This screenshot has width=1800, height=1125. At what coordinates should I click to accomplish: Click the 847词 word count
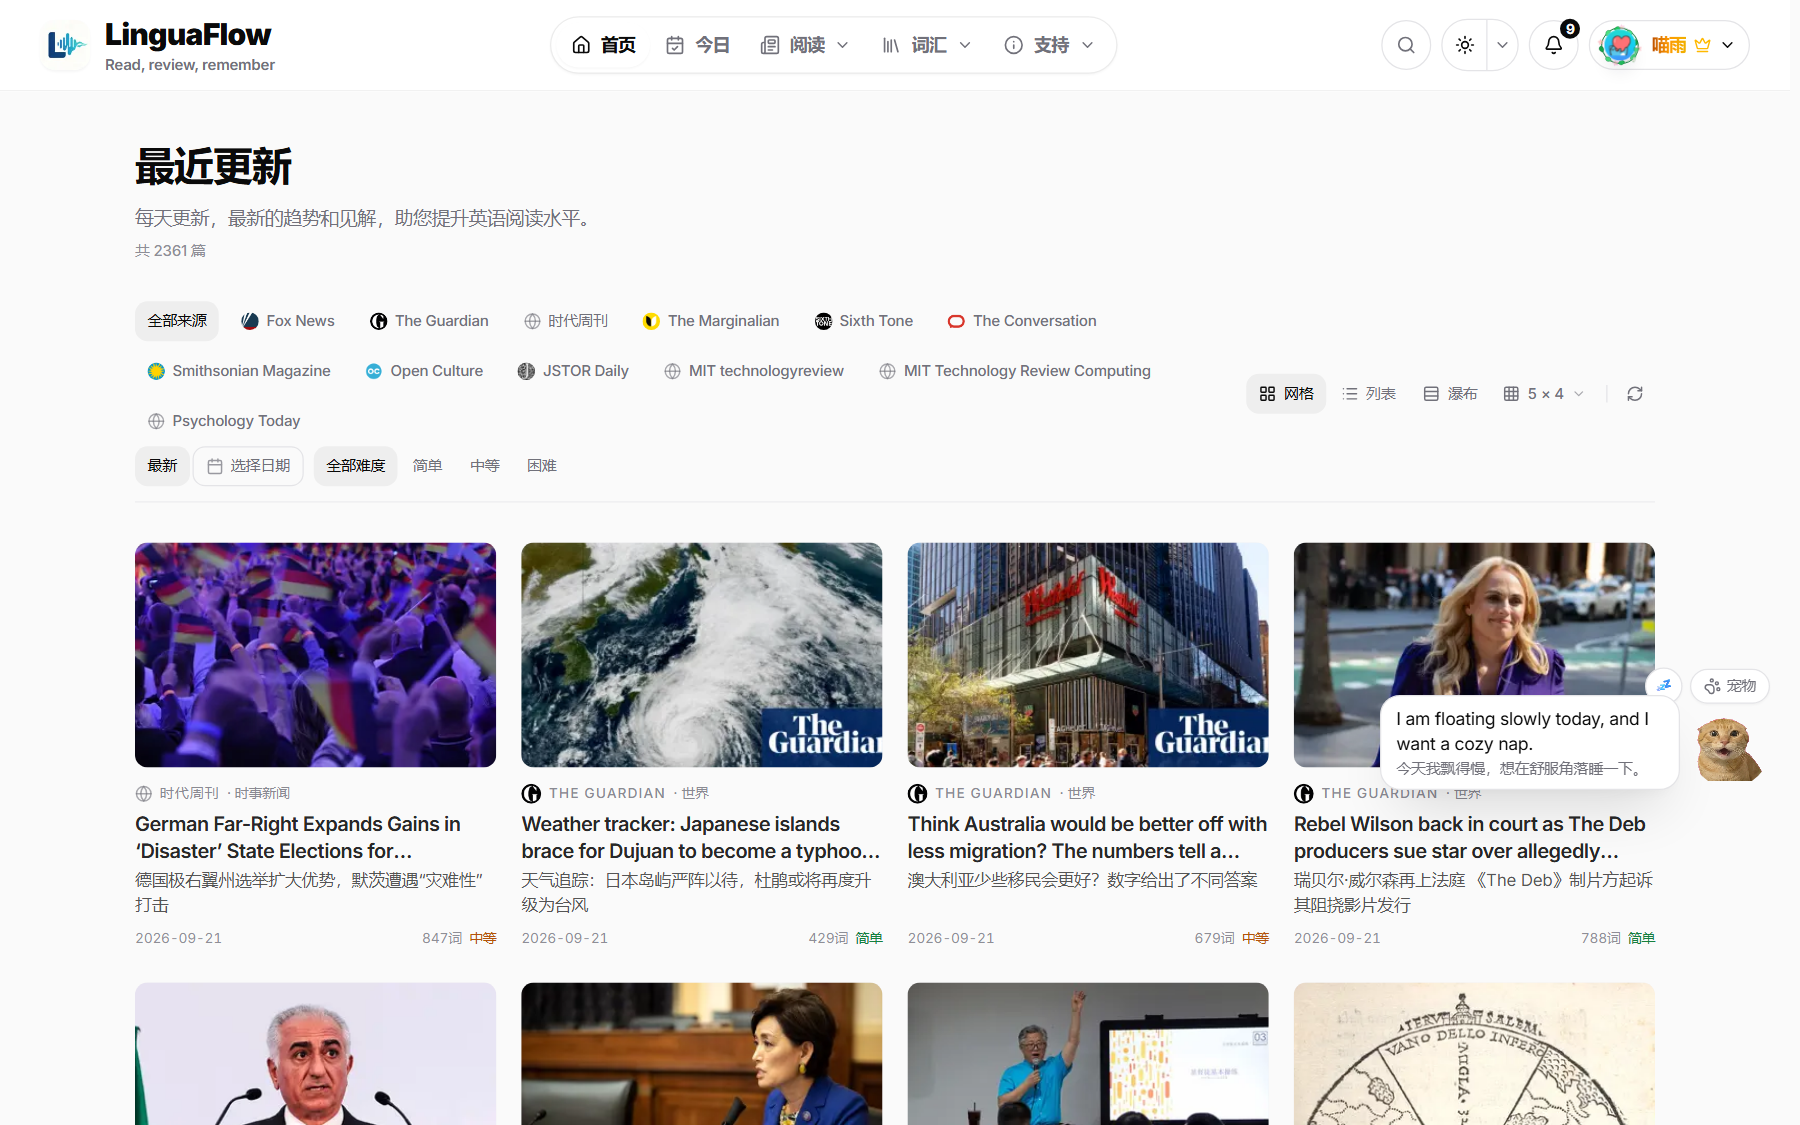coord(442,938)
